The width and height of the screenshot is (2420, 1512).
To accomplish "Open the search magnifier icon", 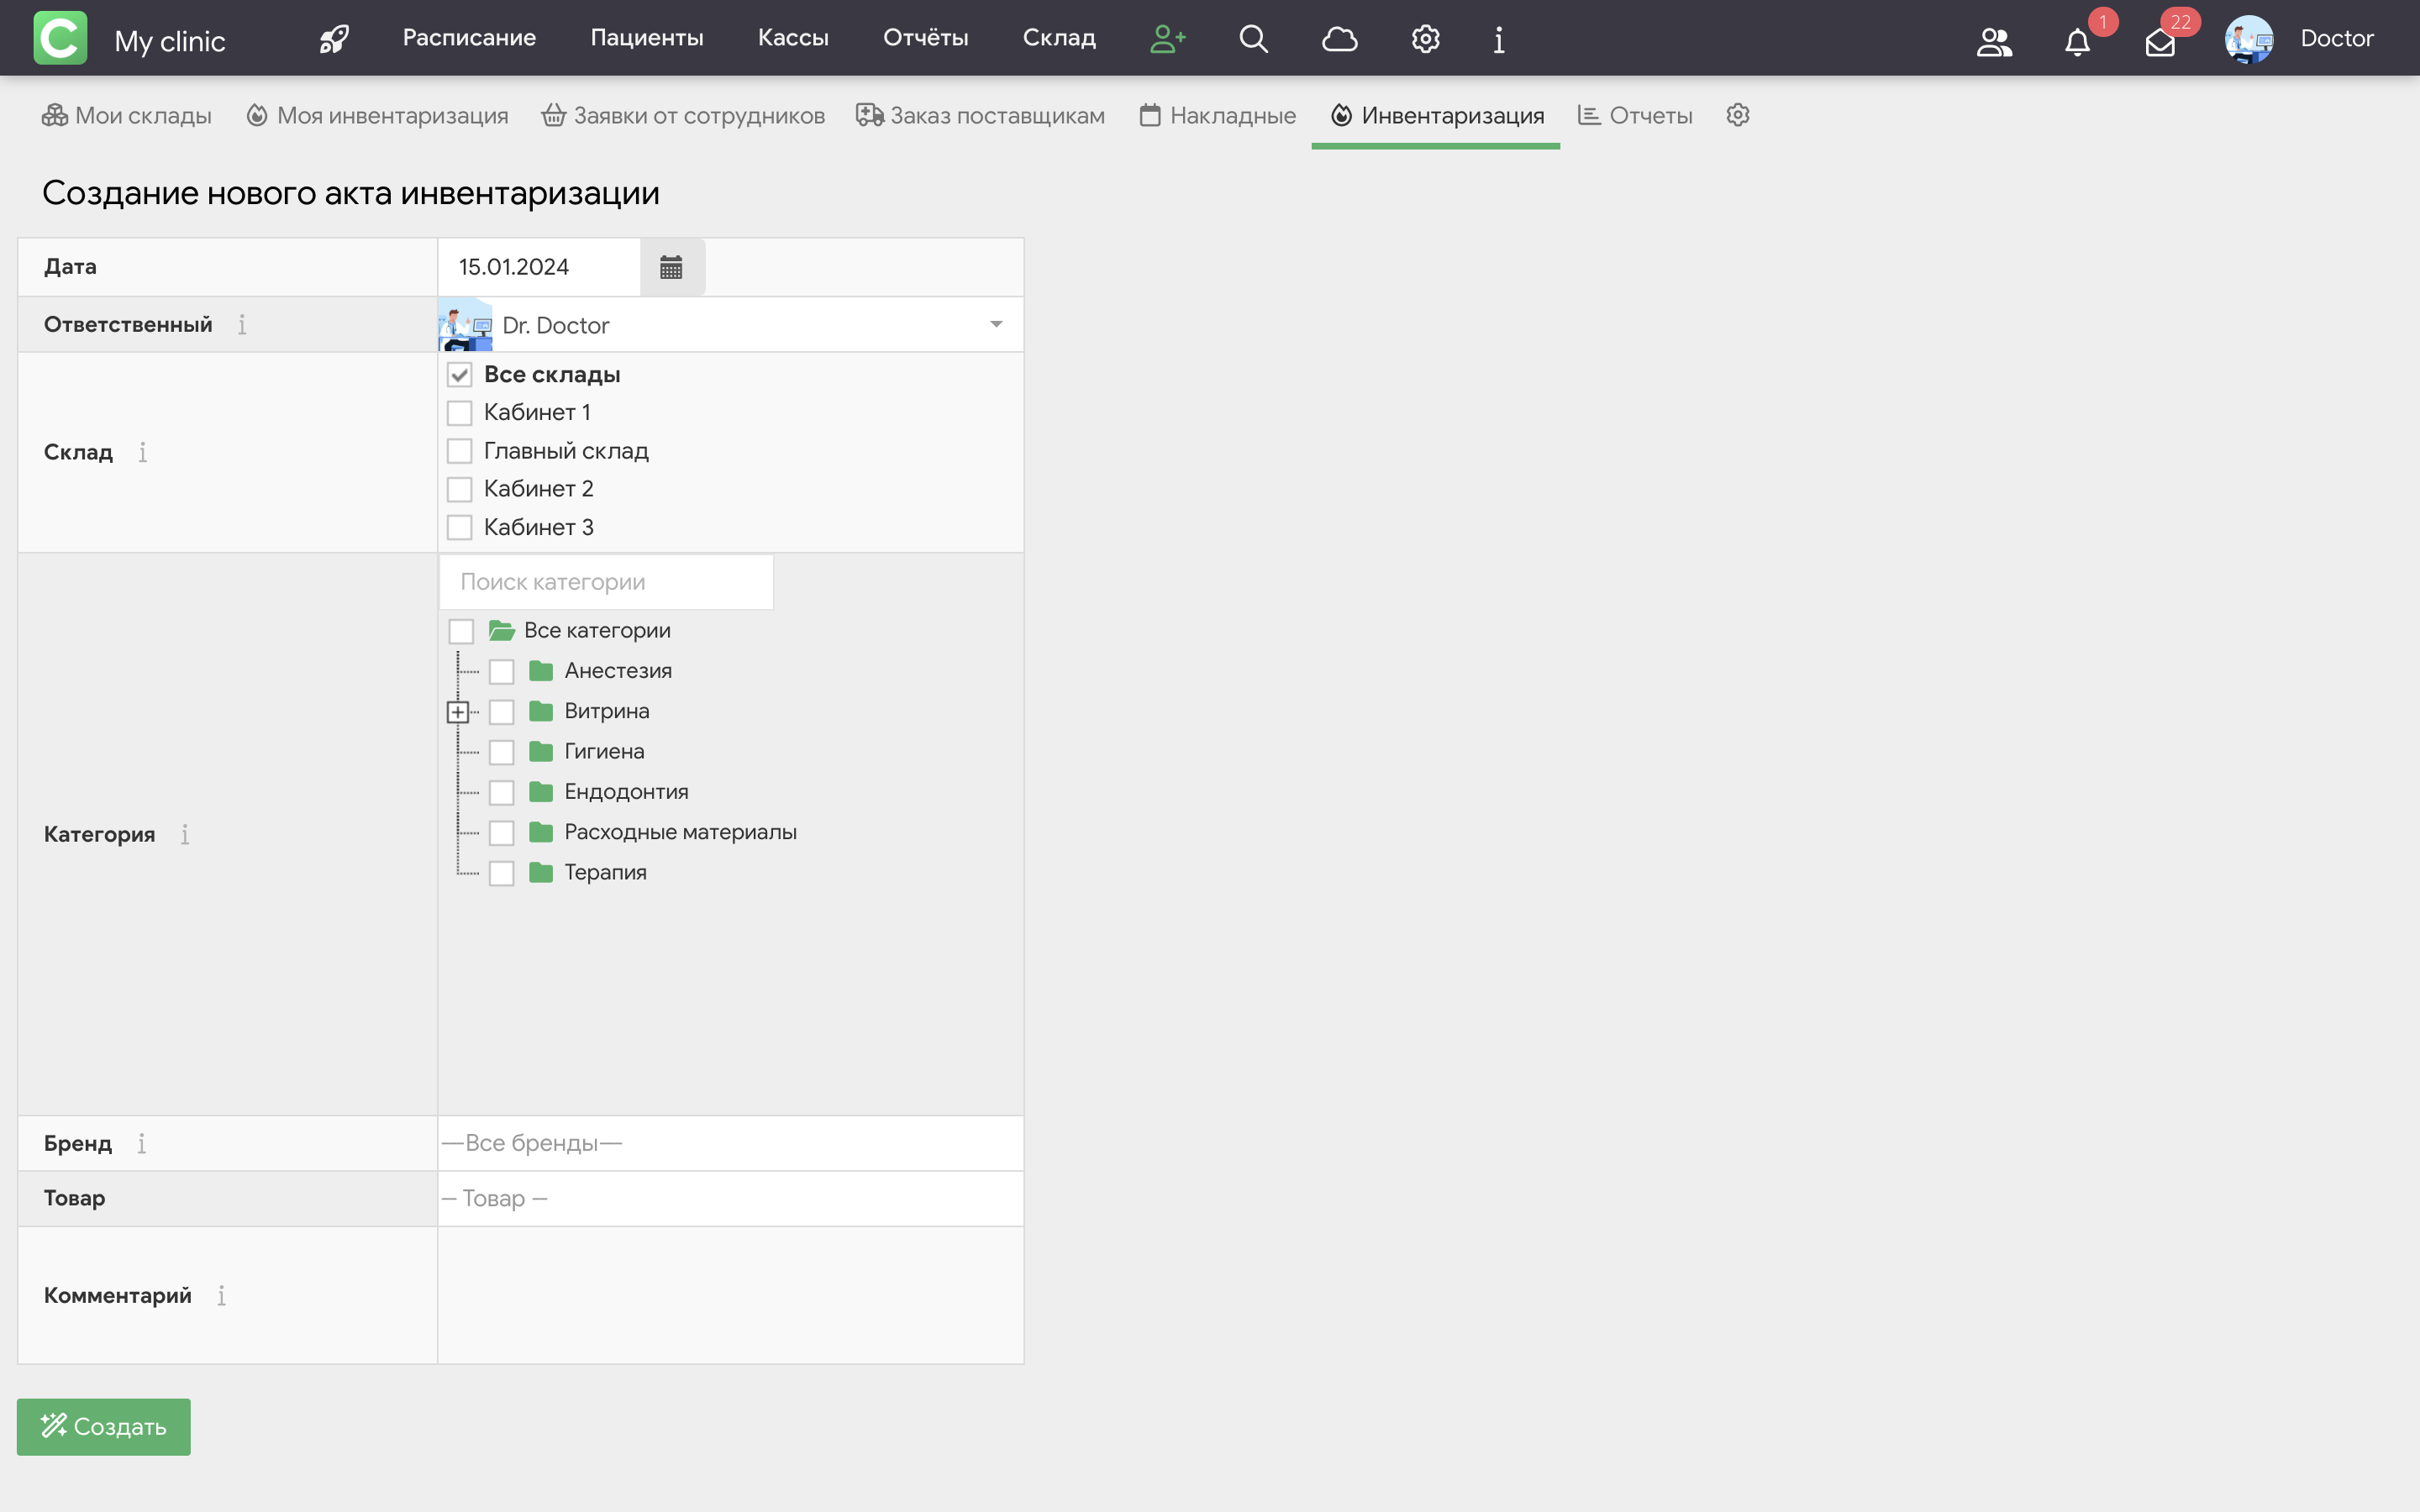I will coord(1253,39).
